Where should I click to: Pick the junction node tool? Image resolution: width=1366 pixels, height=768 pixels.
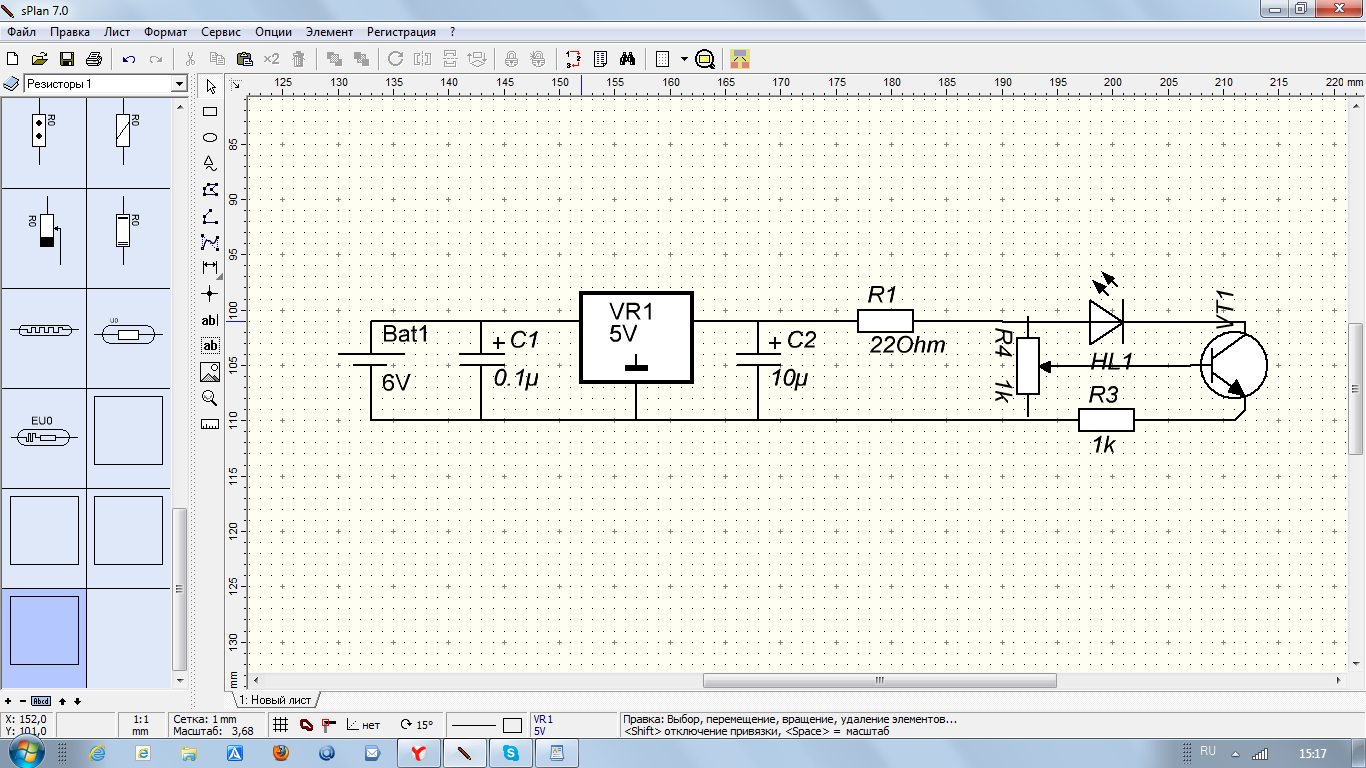click(x=210, y=293)
